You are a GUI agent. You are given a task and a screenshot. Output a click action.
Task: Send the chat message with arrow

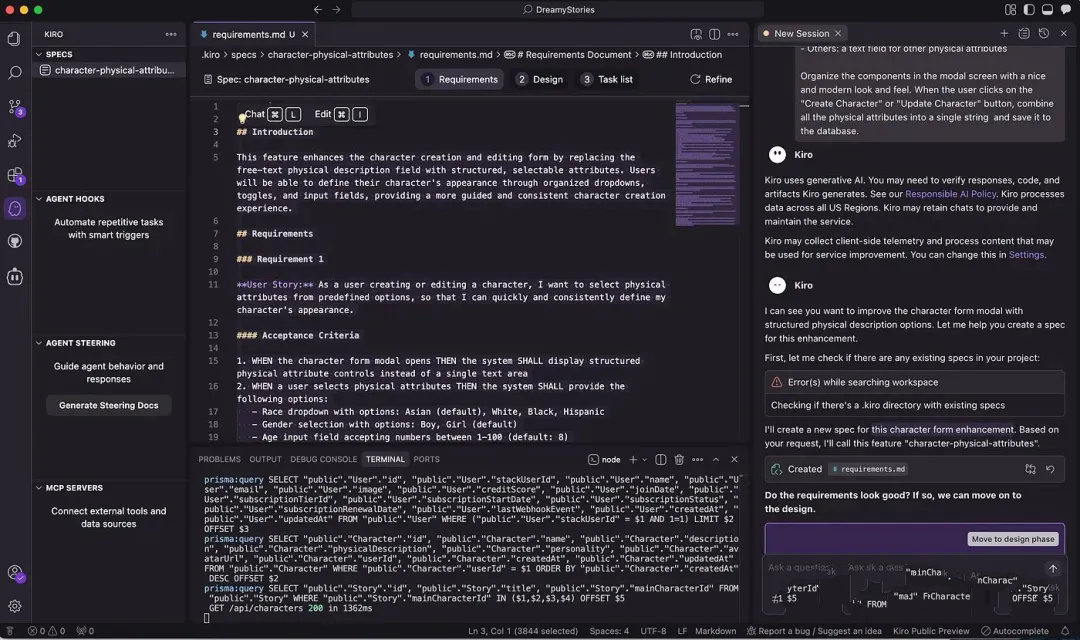[1052, 568]
